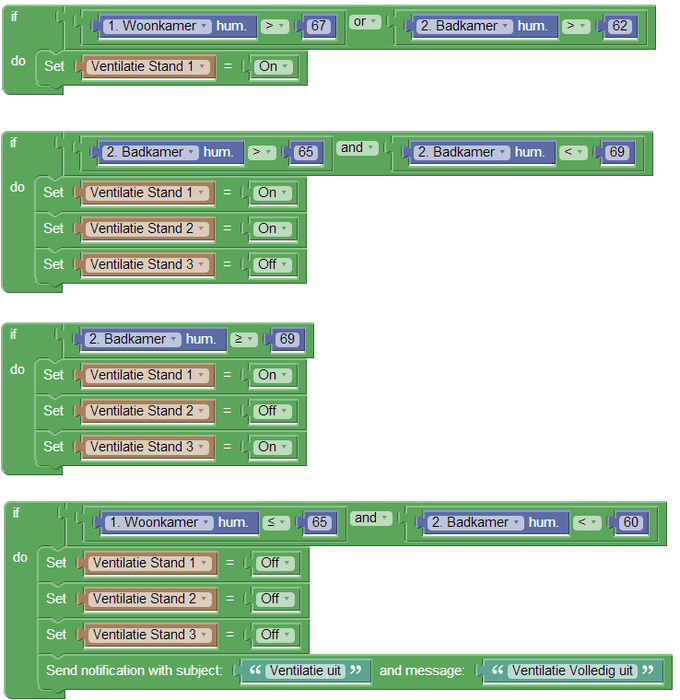Toggle Stand 2 Off state in the '≥ 69' block
Image resolution: width=680 pixels, height=700 pixels.
point(272,411)
